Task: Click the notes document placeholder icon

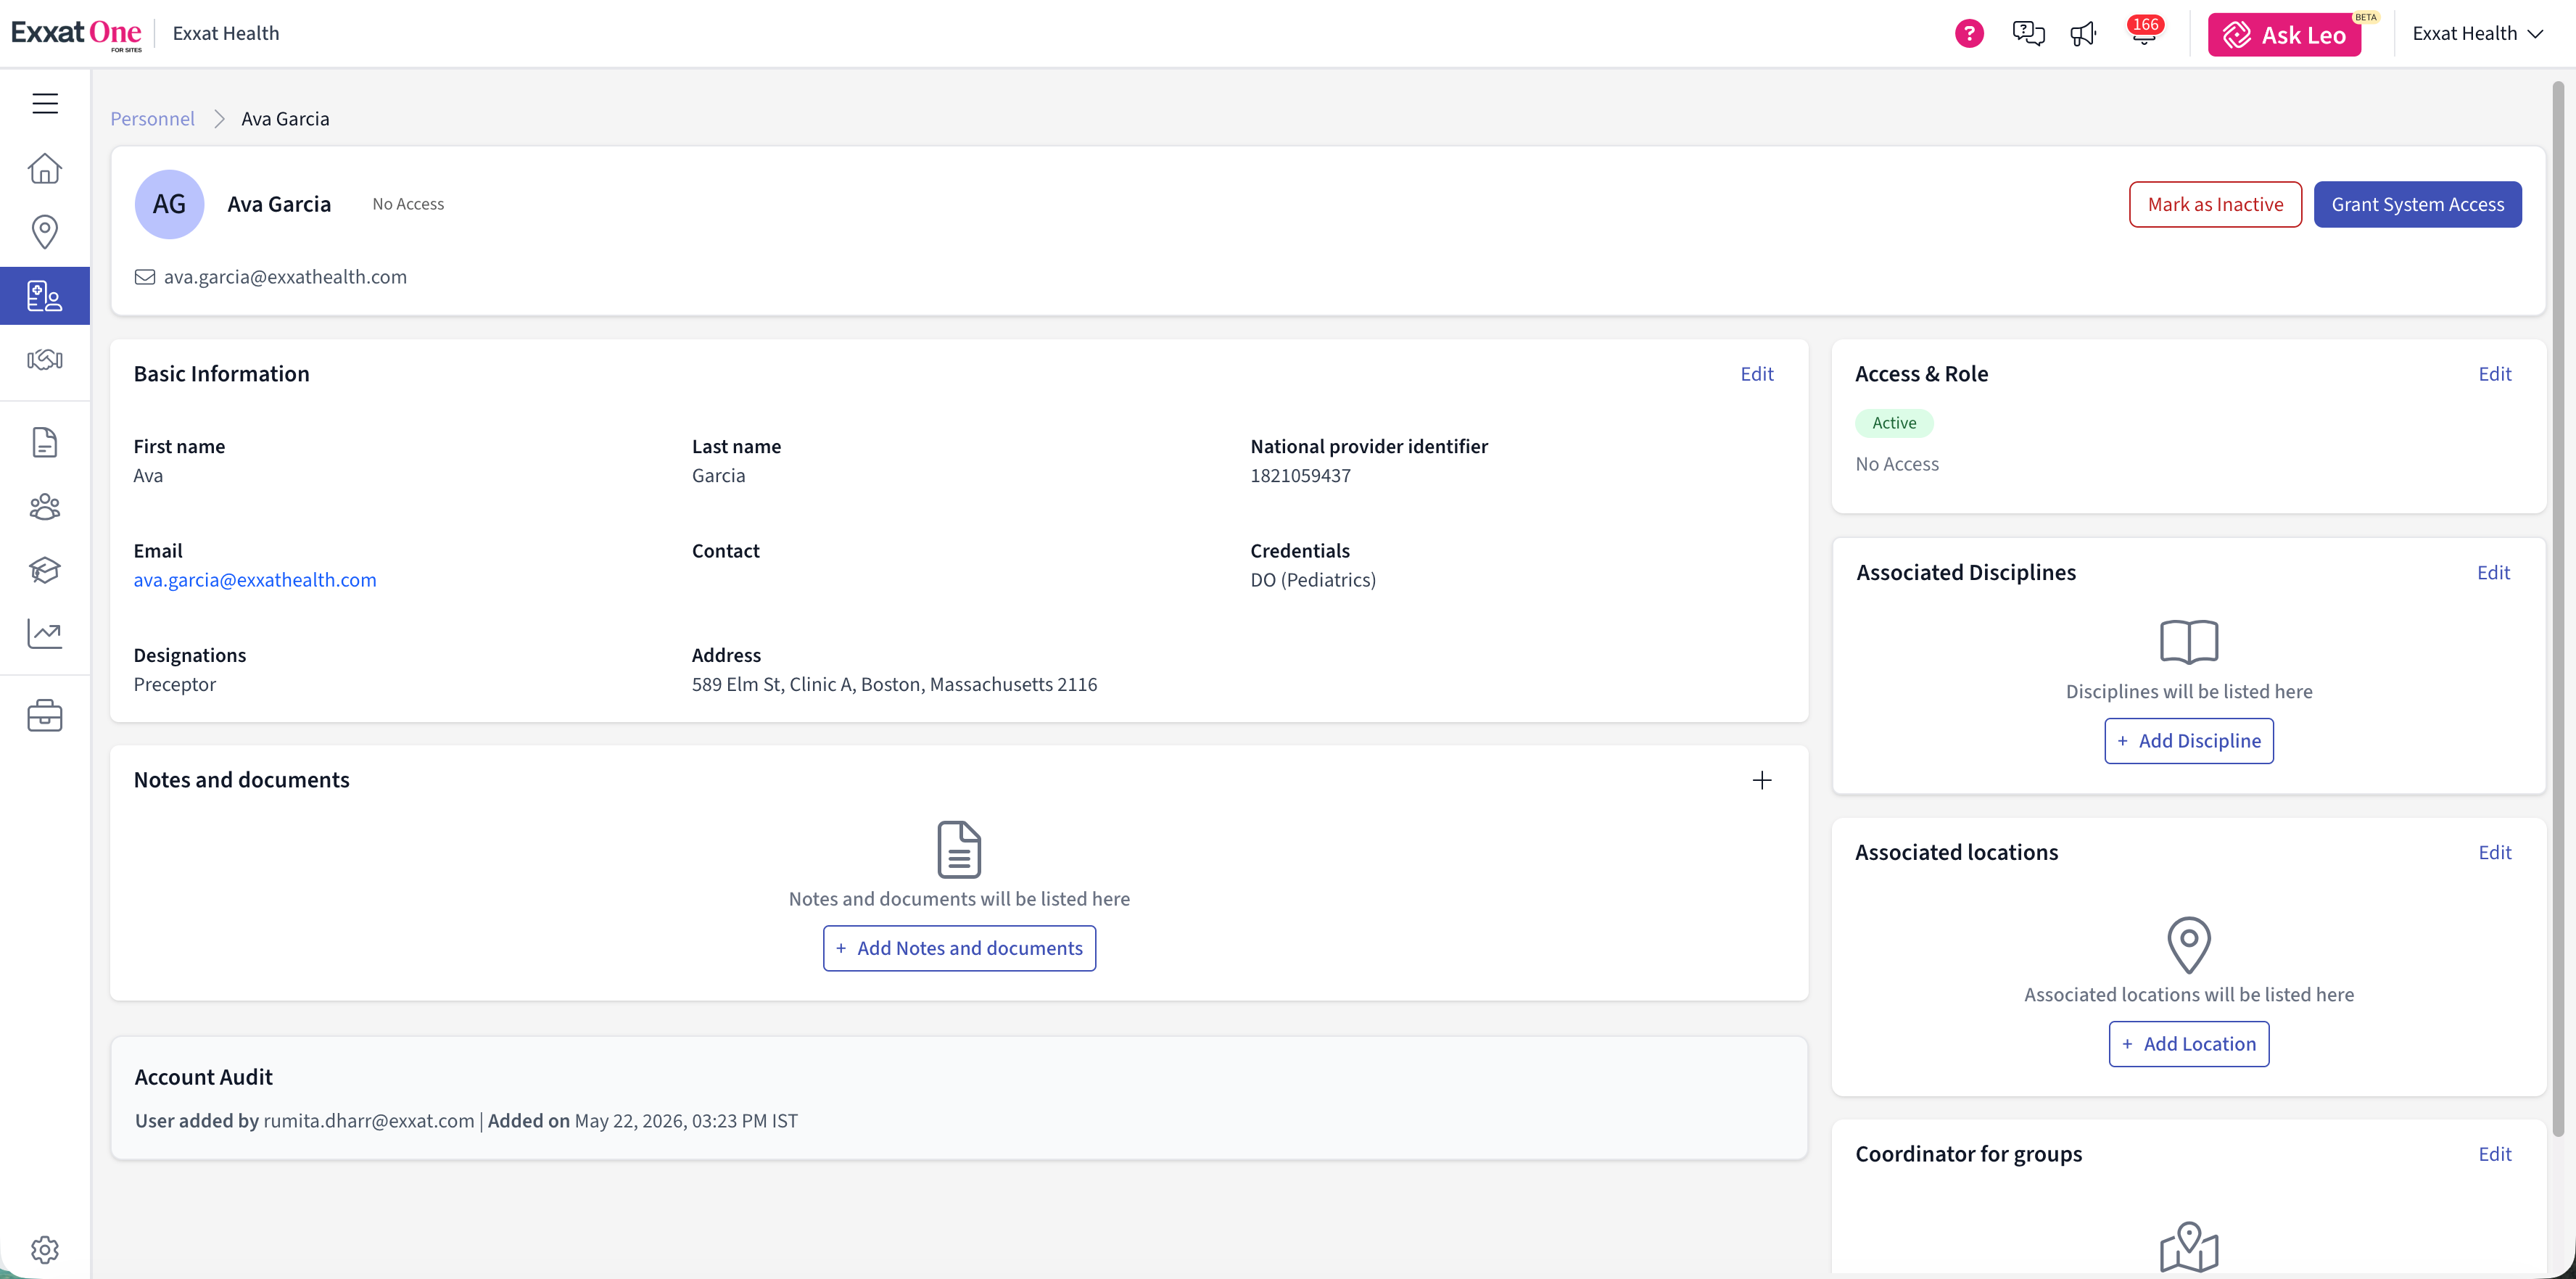Action: [959, 850]
